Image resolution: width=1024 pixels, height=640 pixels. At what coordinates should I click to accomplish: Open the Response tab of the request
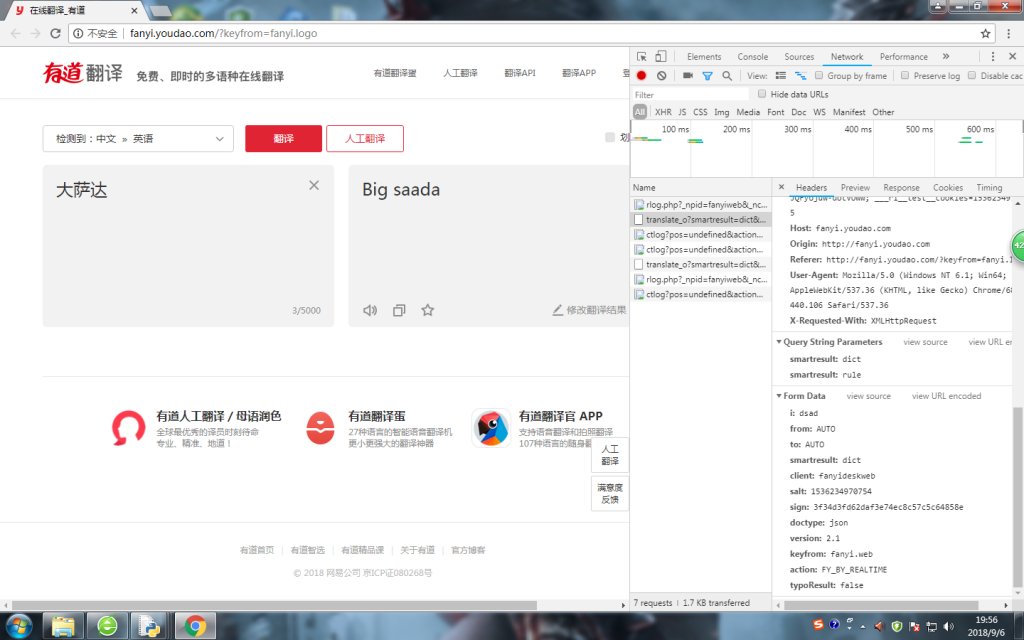[901, 187]
